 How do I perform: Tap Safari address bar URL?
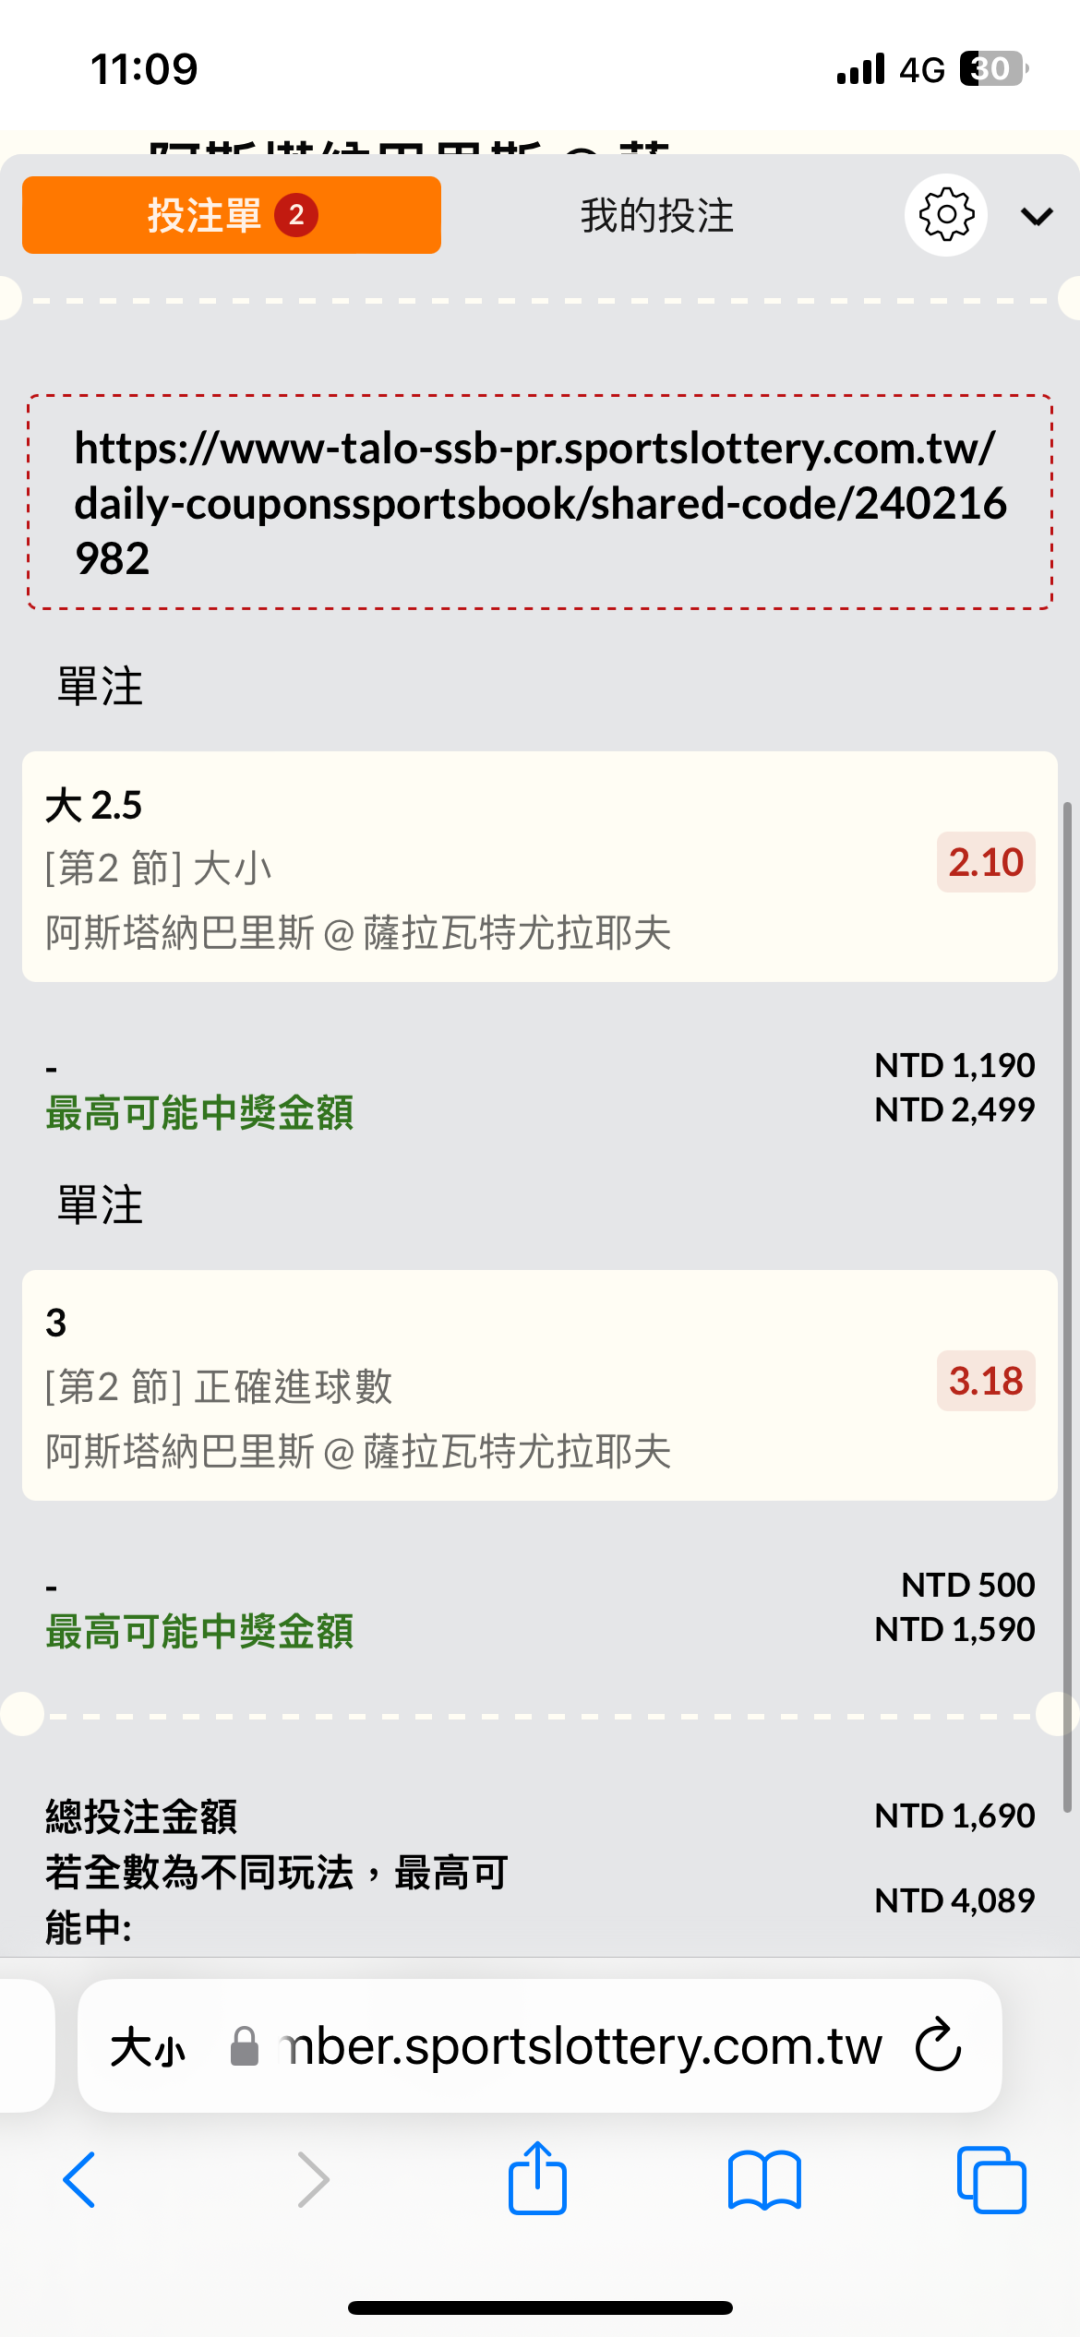tap(580, 2046)
